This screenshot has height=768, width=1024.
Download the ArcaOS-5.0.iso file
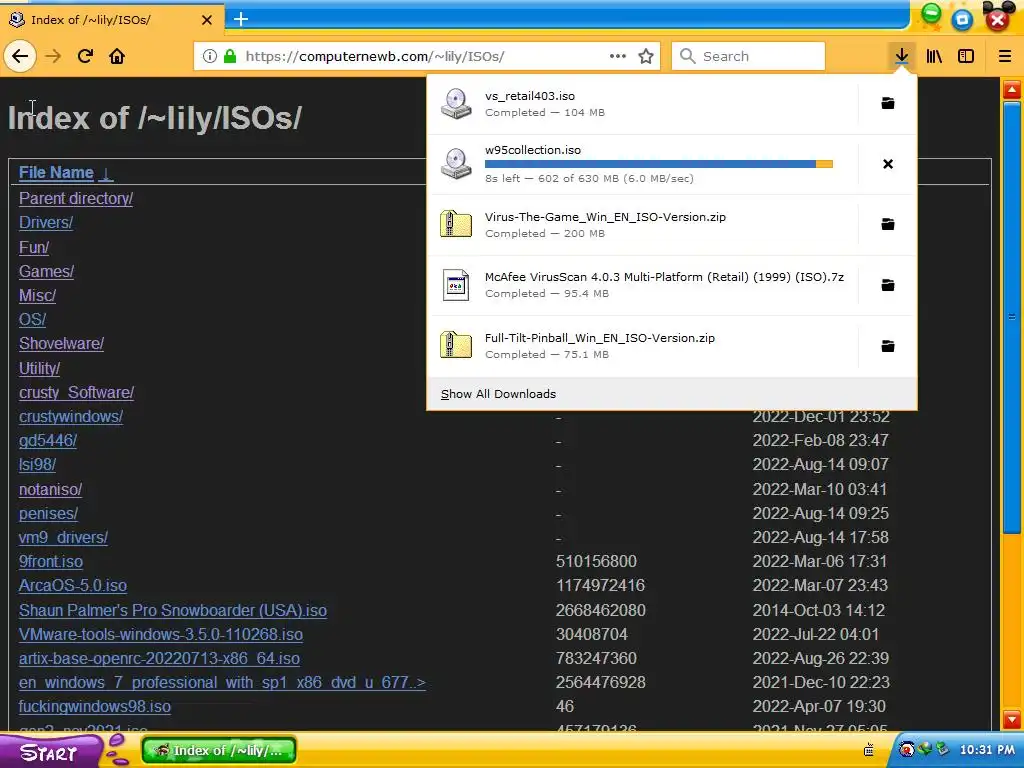tap(72, 586)
